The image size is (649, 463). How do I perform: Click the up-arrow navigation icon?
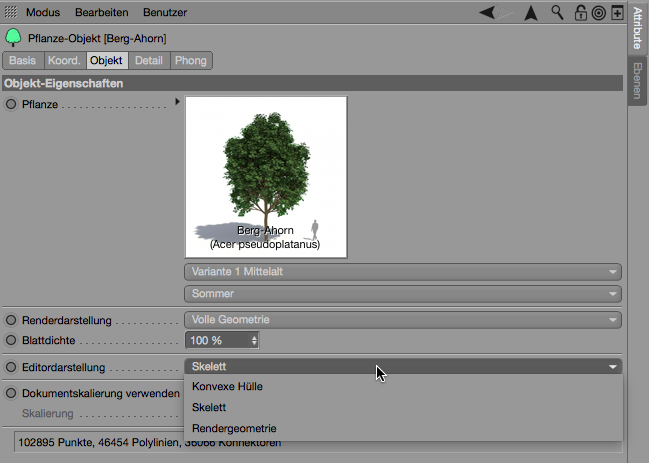pos(531,12)
